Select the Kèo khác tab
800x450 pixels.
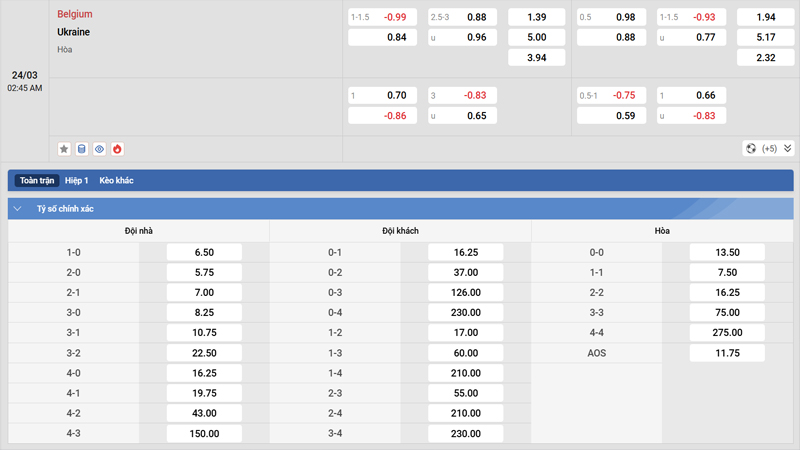coord(116,181)
